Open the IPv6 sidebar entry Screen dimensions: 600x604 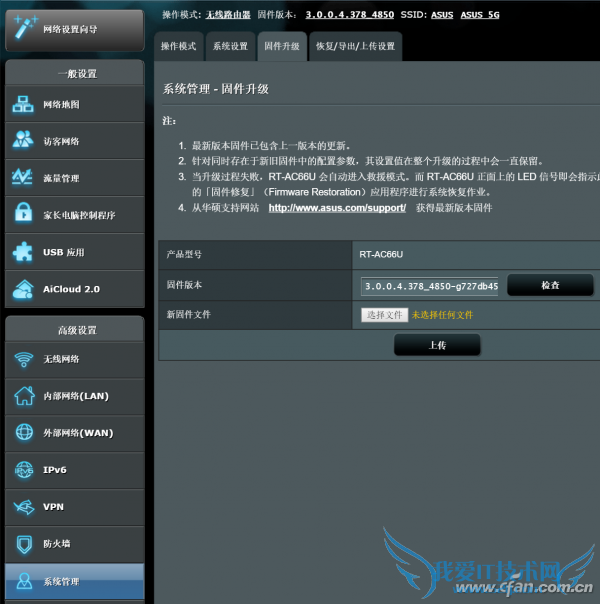[75, 470]
